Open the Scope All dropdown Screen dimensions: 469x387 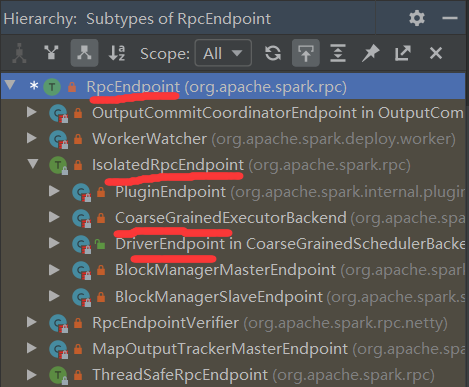pyautogui.click(x=223, y=53)
